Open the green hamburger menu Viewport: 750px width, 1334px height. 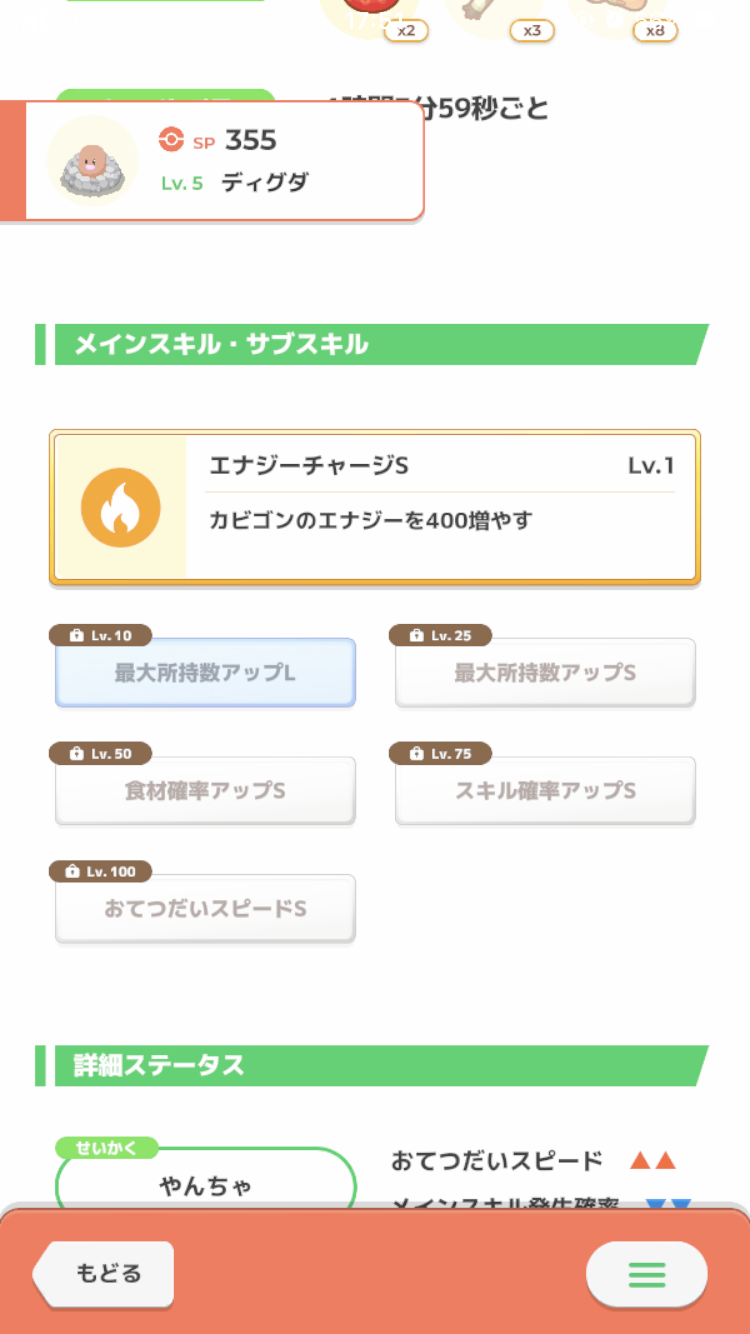[646, 1274]
